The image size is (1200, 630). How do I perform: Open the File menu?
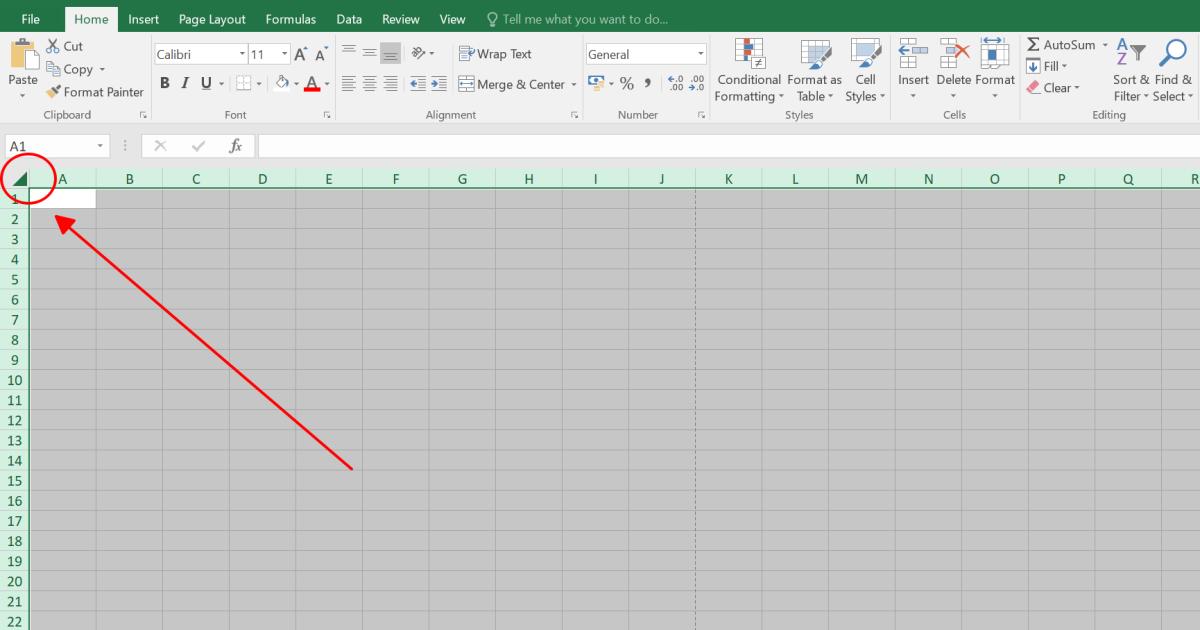point(30,18)
